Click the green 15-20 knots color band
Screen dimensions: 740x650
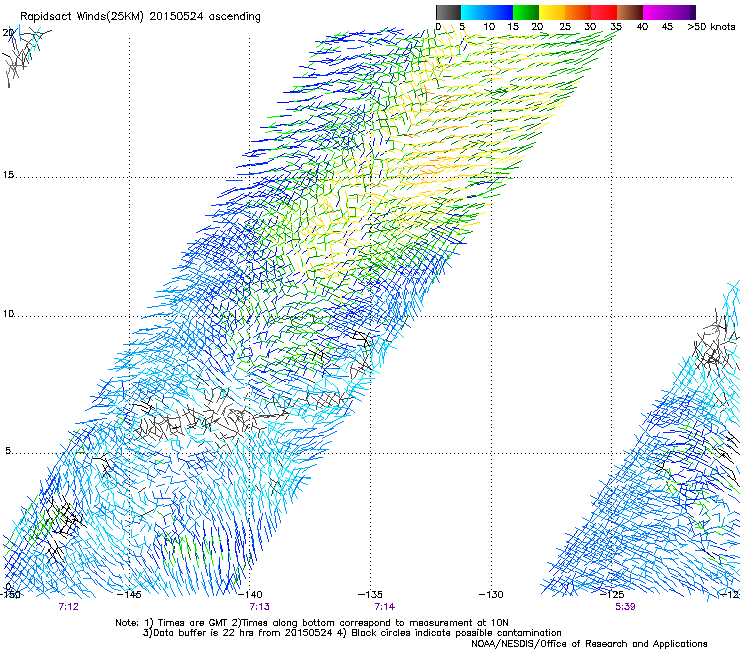pyautogui.click(x=526, y=12)
